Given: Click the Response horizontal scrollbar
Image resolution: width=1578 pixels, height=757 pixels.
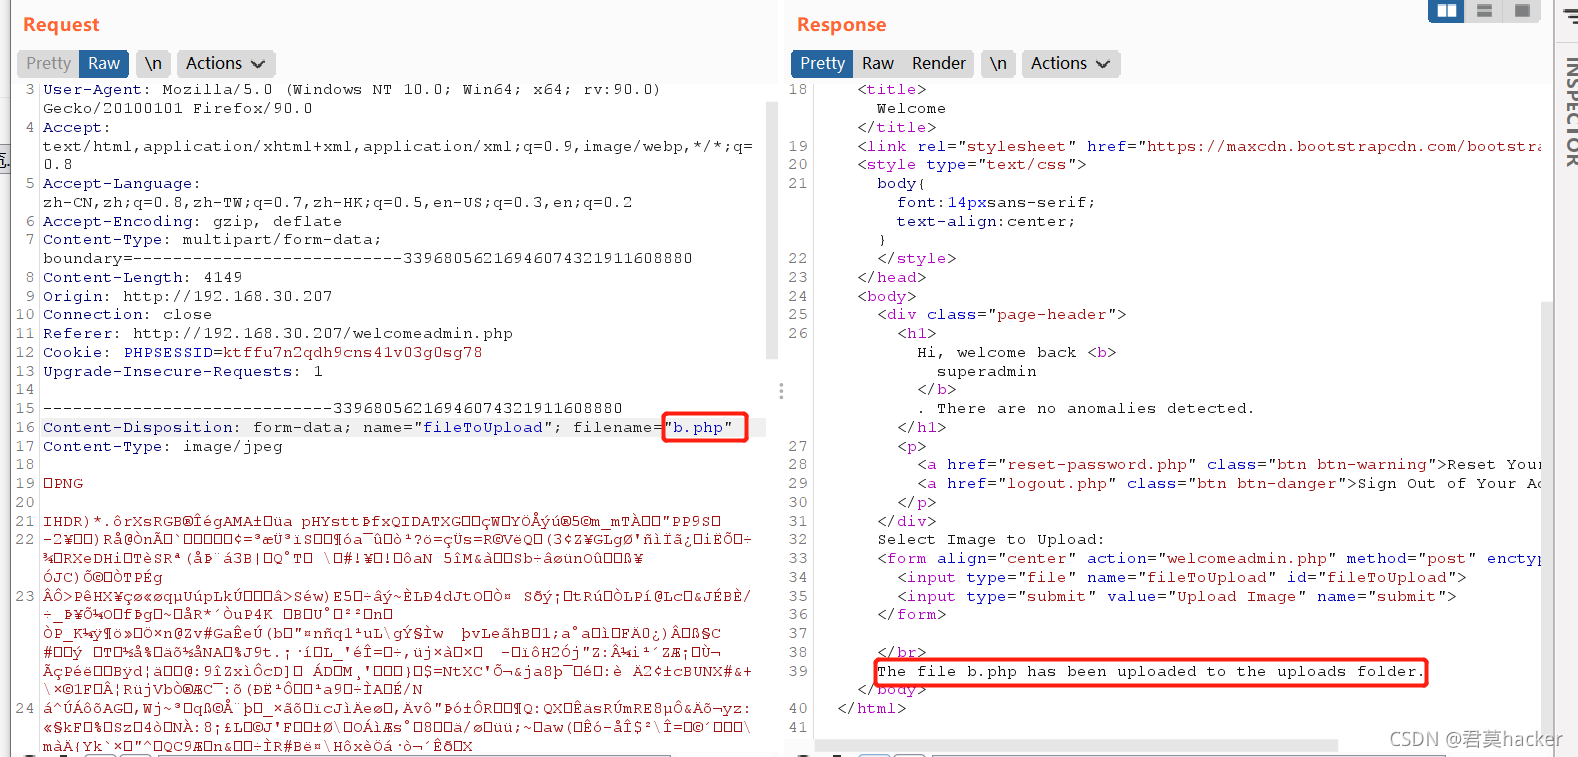Looking at the screenshot, I should pyautogui.click(x=1076, y=745).
